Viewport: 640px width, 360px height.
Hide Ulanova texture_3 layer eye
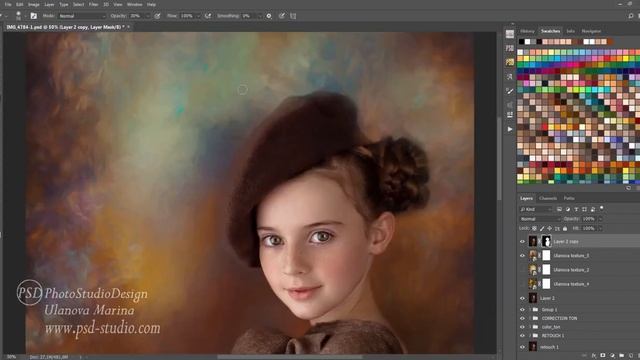(522, 256)
